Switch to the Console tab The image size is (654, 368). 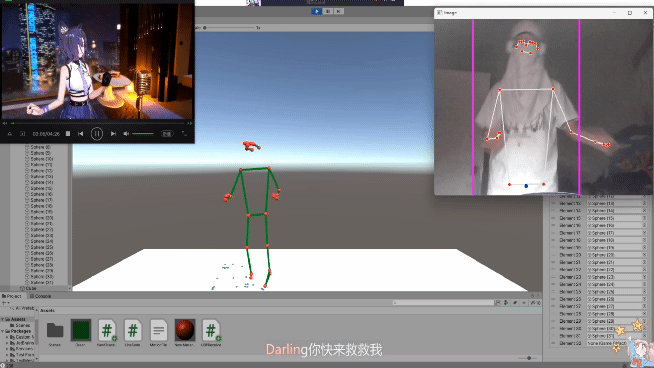click(40, 296)
